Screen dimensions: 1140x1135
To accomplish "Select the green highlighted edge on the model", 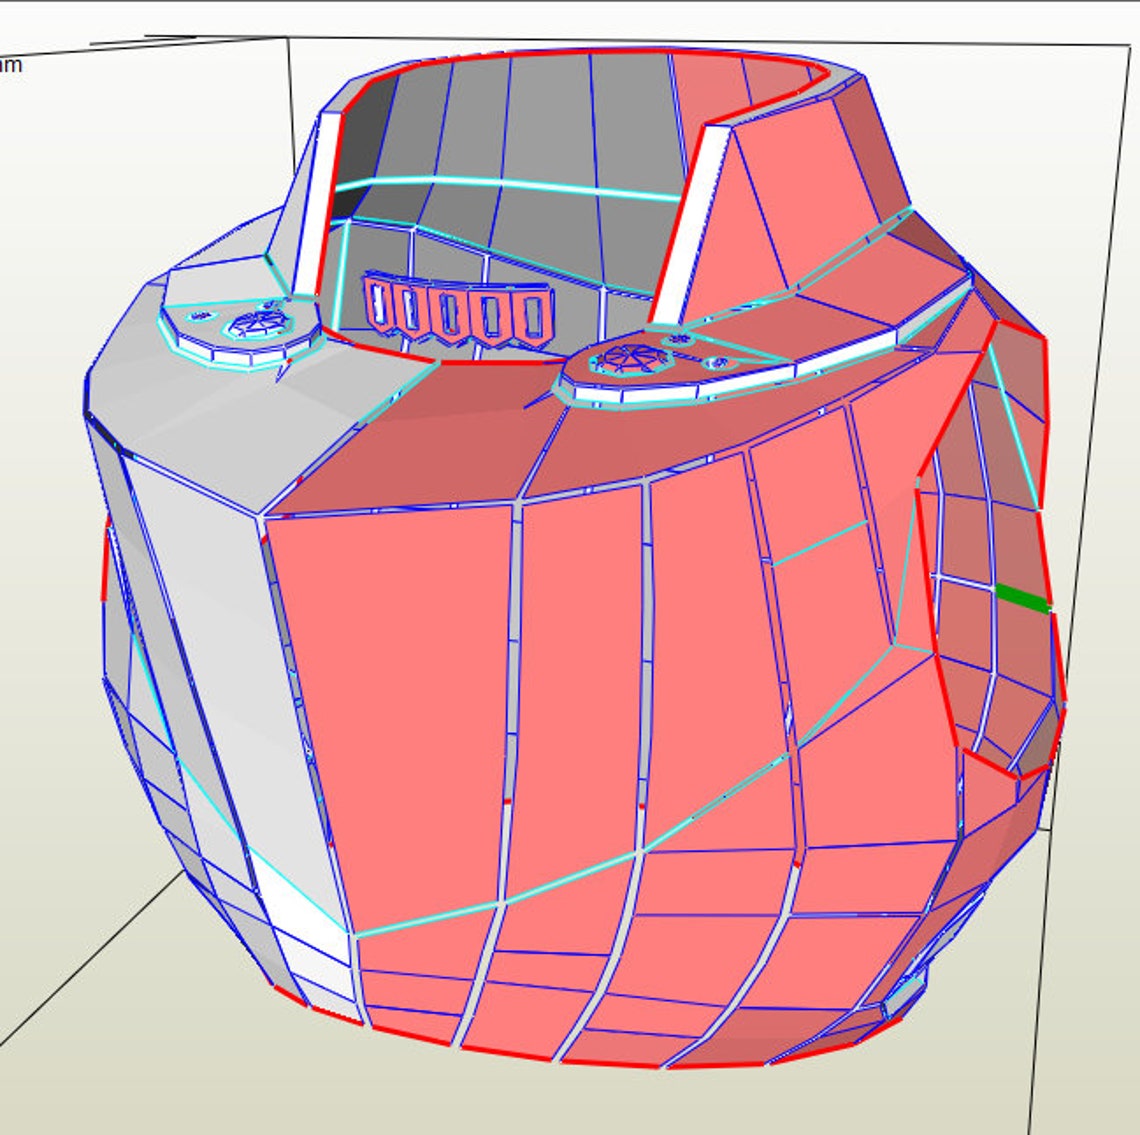I will 1022,598.
